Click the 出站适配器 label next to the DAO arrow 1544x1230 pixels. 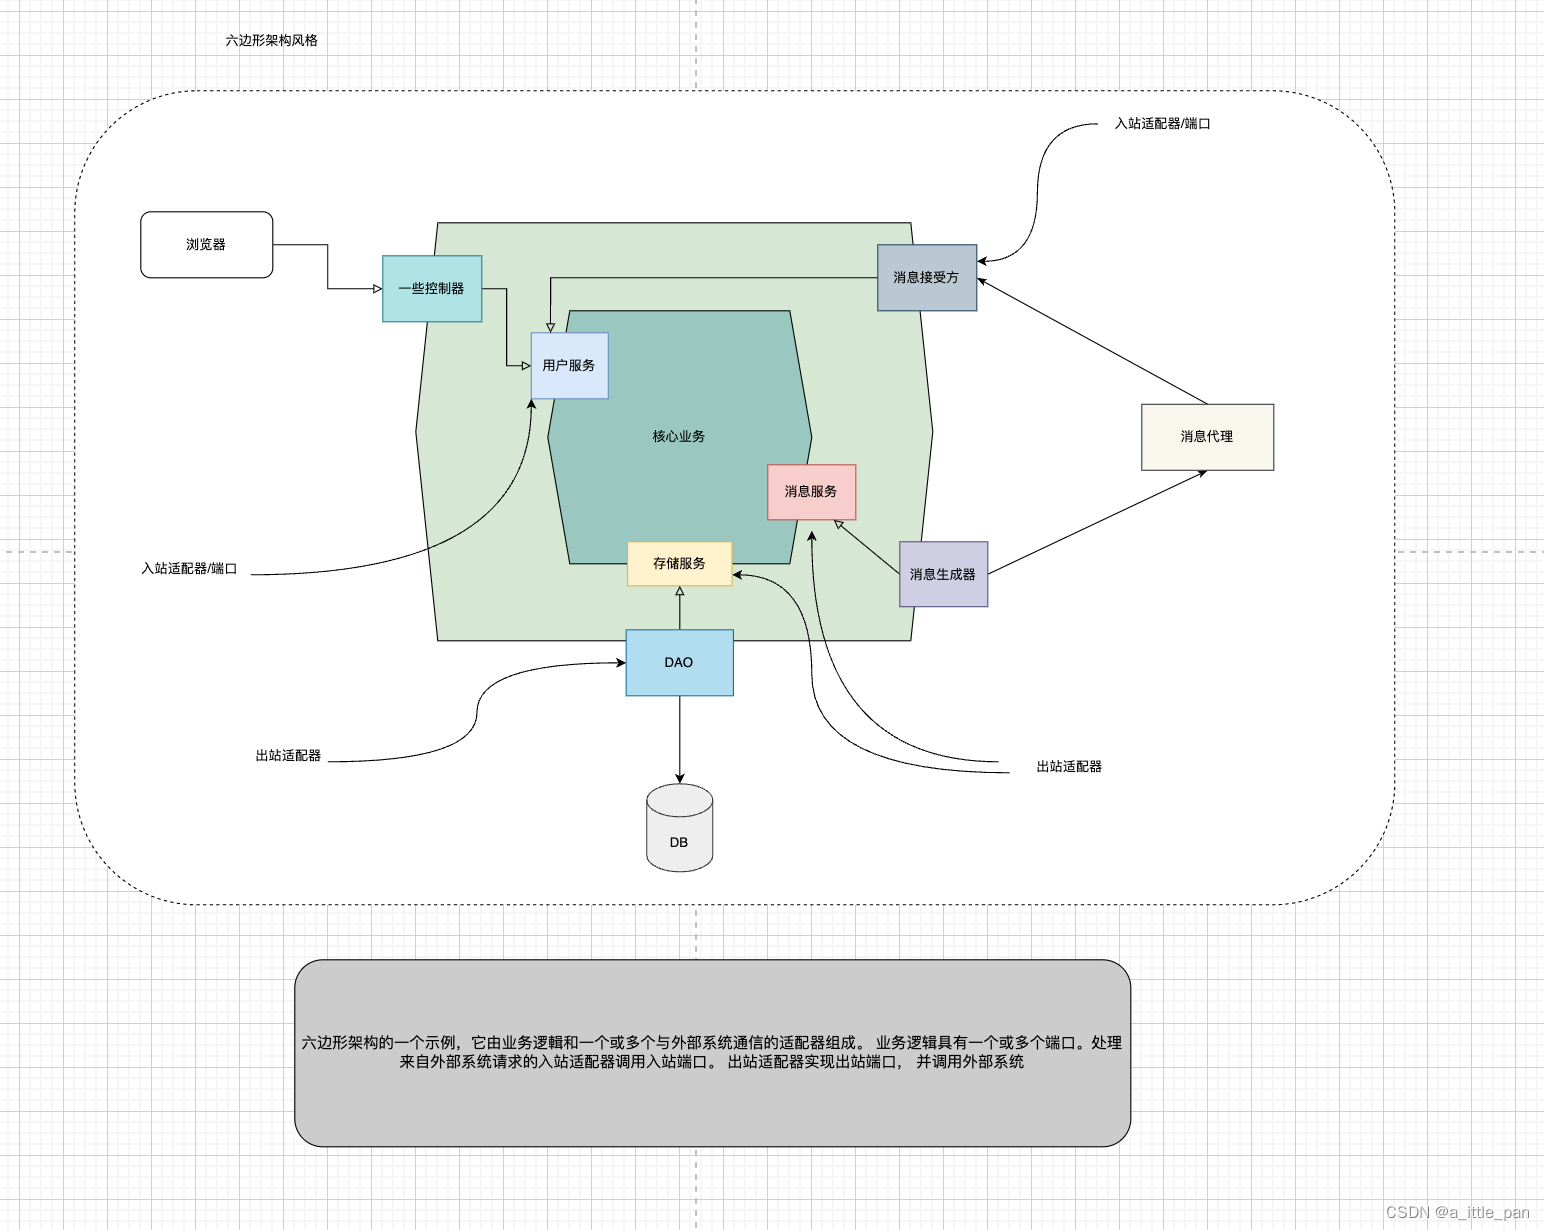288,755
